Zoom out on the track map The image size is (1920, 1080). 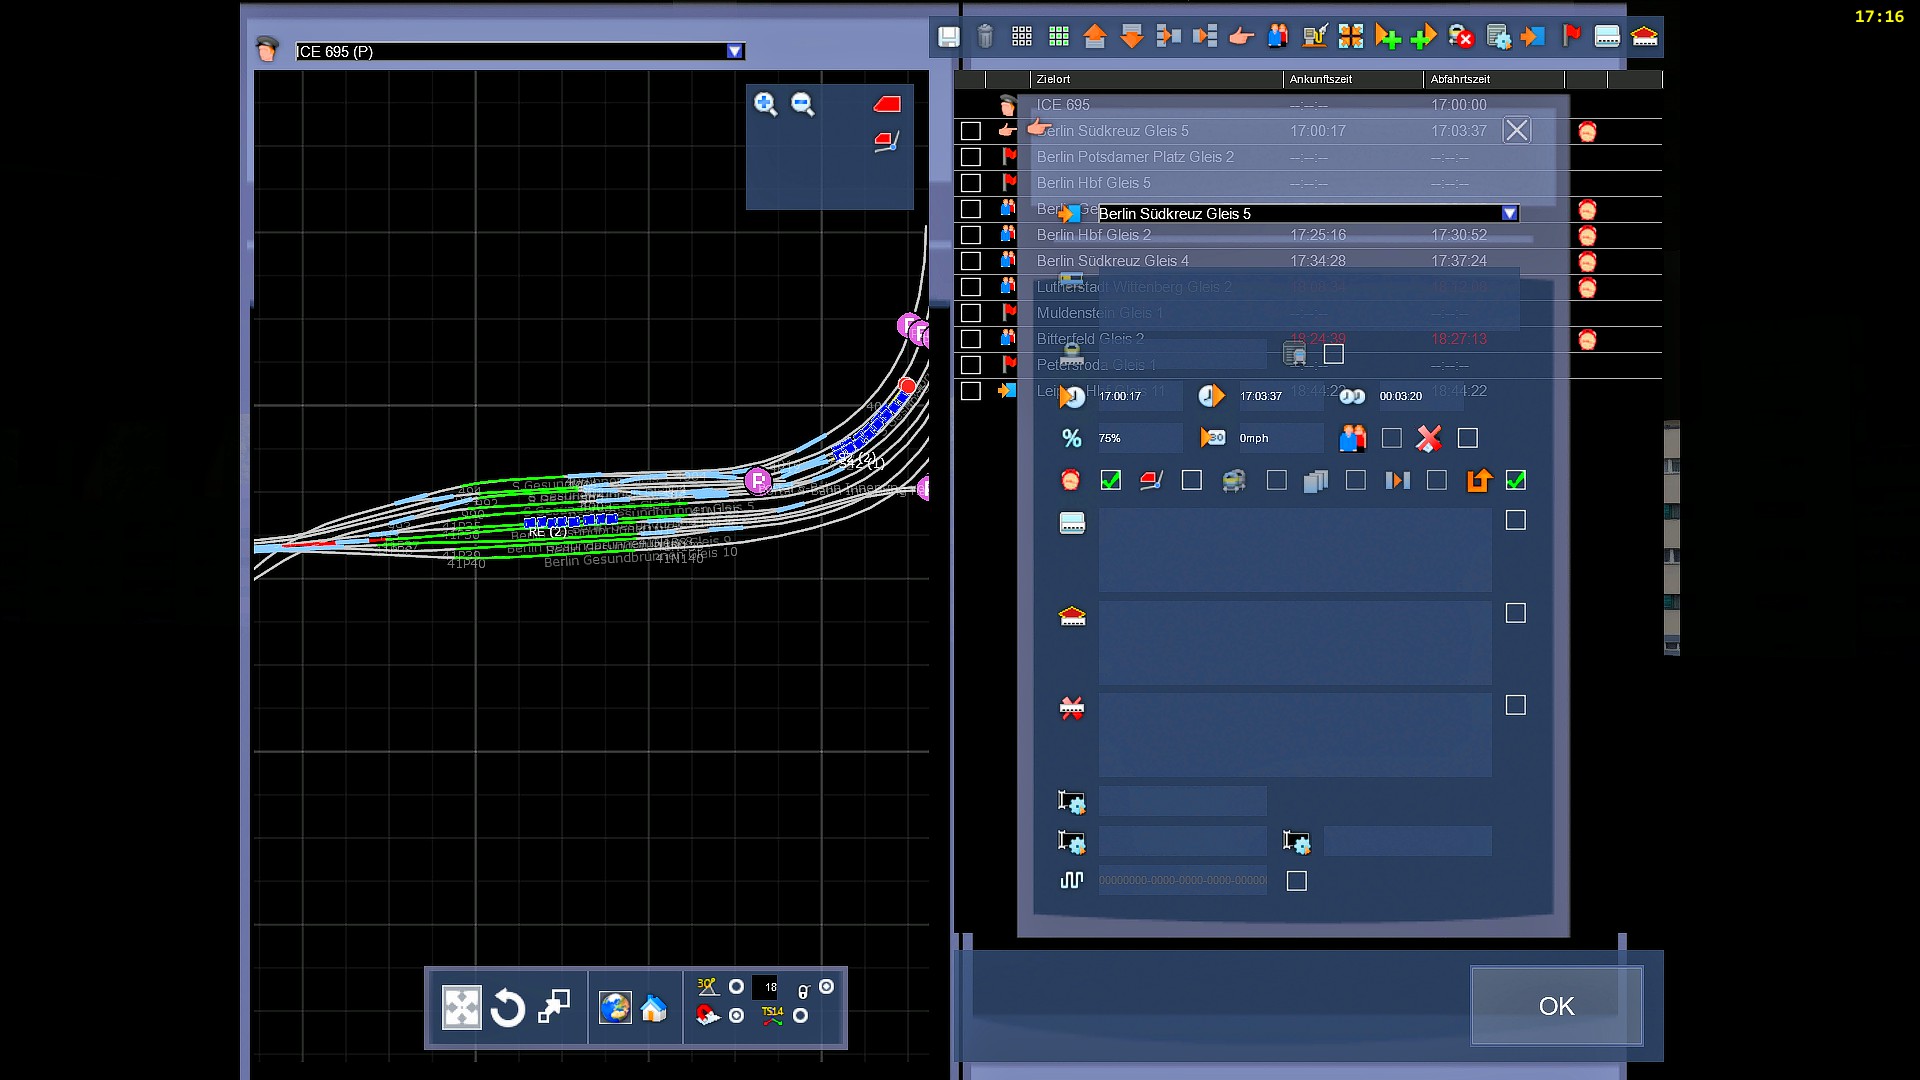[x=802, y=104]
